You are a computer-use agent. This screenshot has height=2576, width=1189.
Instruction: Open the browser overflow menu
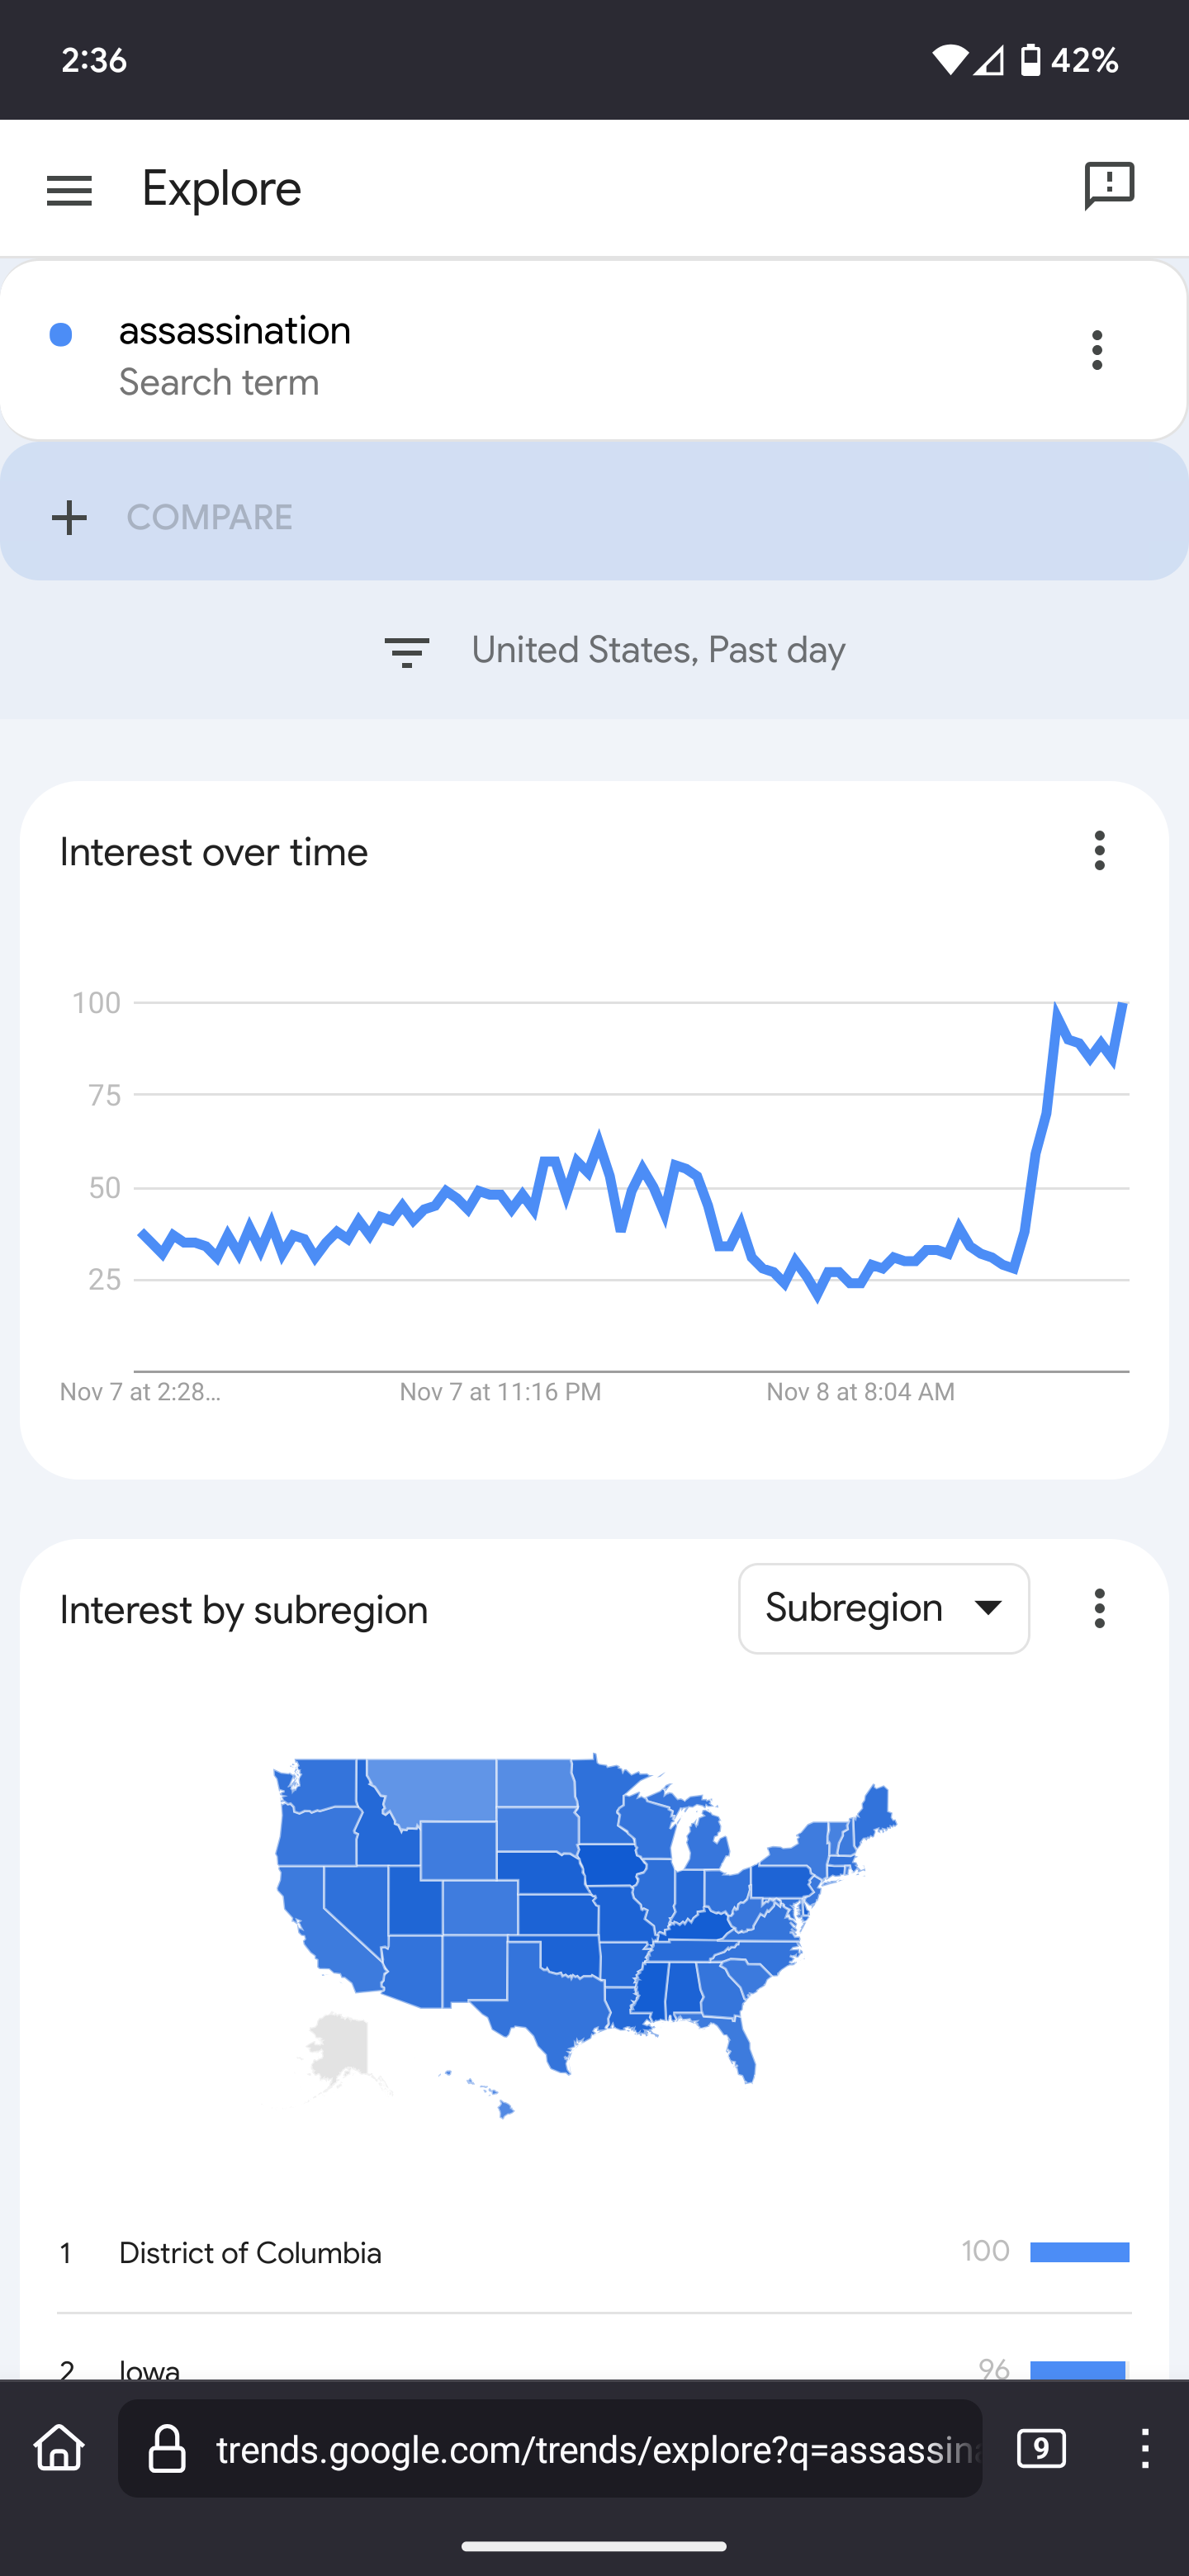click(1145, 2448)
